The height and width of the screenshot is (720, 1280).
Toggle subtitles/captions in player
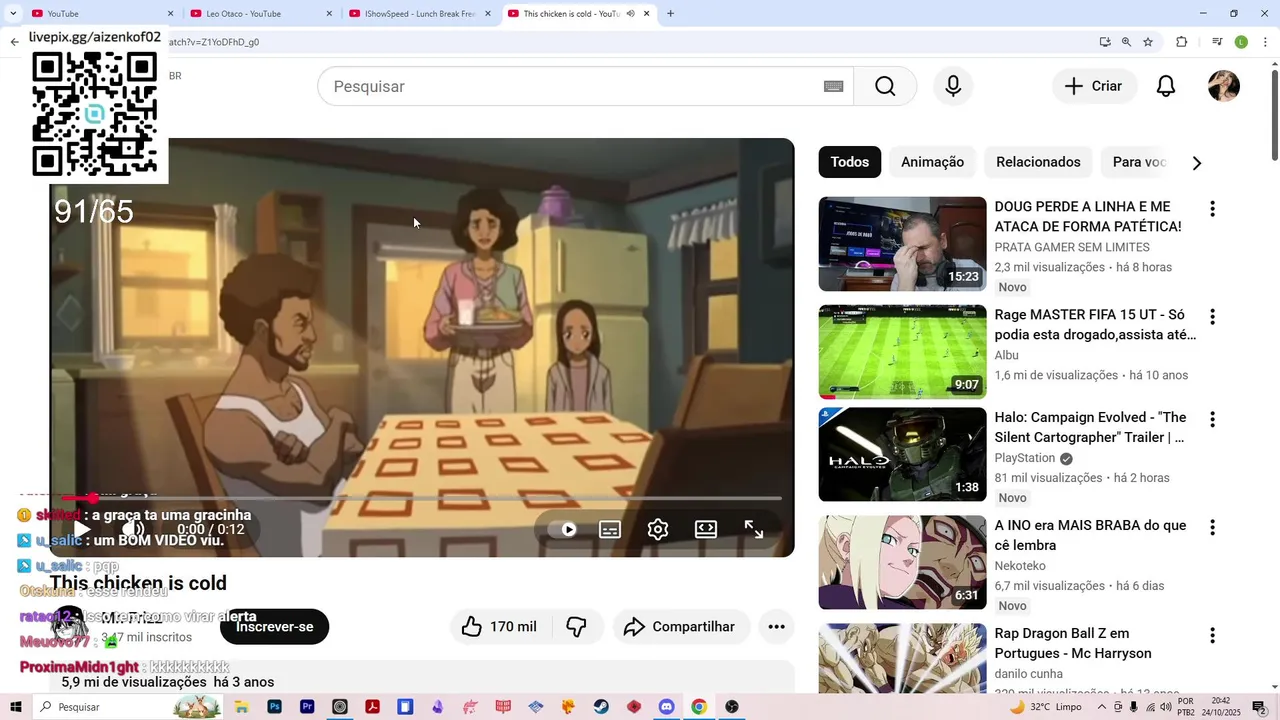pyautogui.click(x=610, y=530)
